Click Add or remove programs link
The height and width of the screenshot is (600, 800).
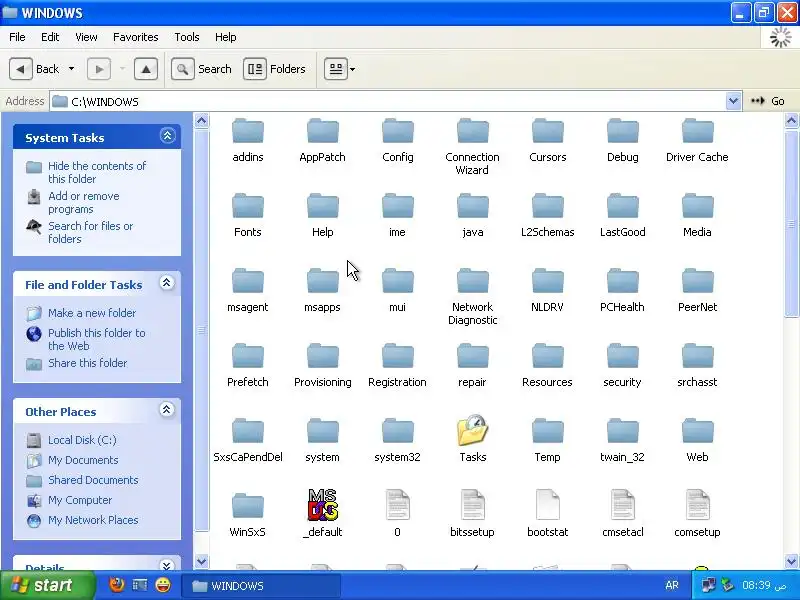click(84, 203)
